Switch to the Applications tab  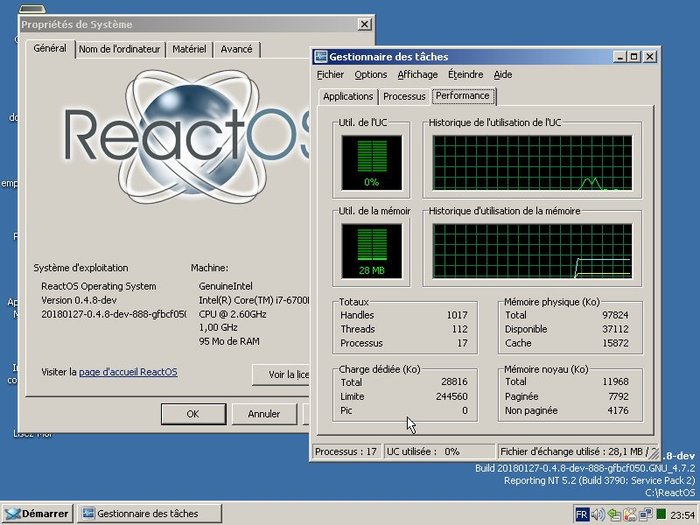tap(348, 96)
